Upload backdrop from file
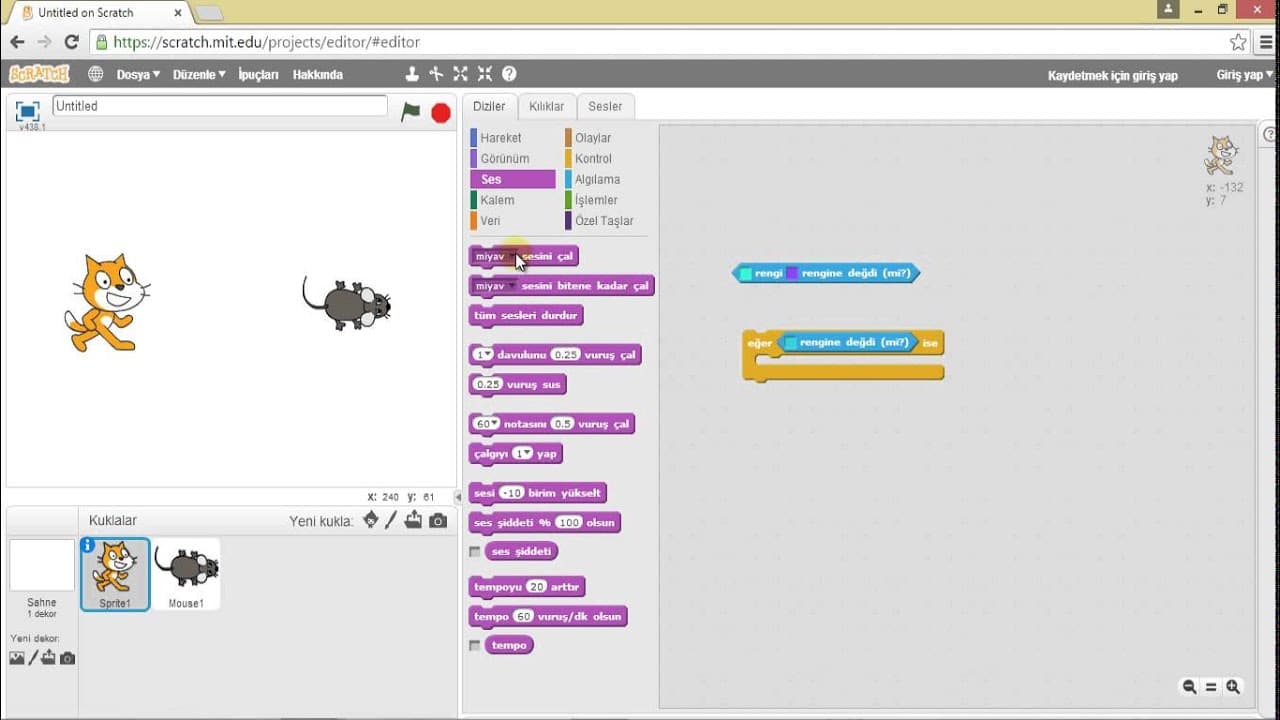 click(x=49, y=658)
